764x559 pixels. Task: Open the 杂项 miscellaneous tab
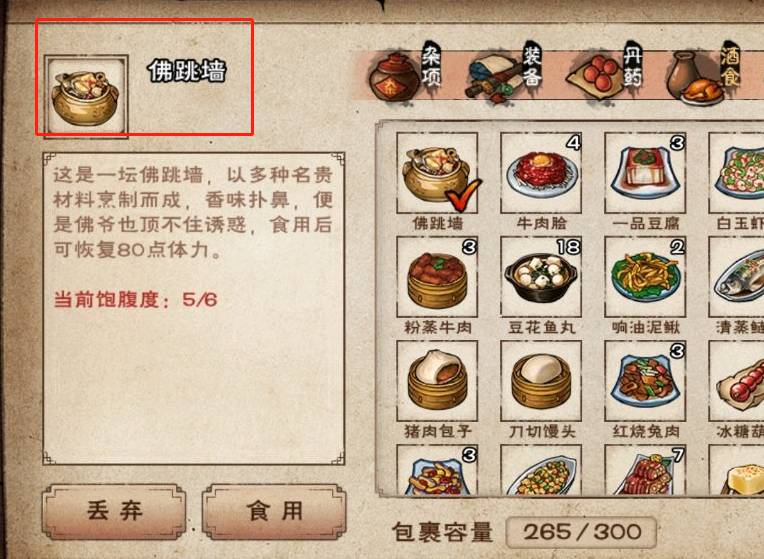(405, 72)
